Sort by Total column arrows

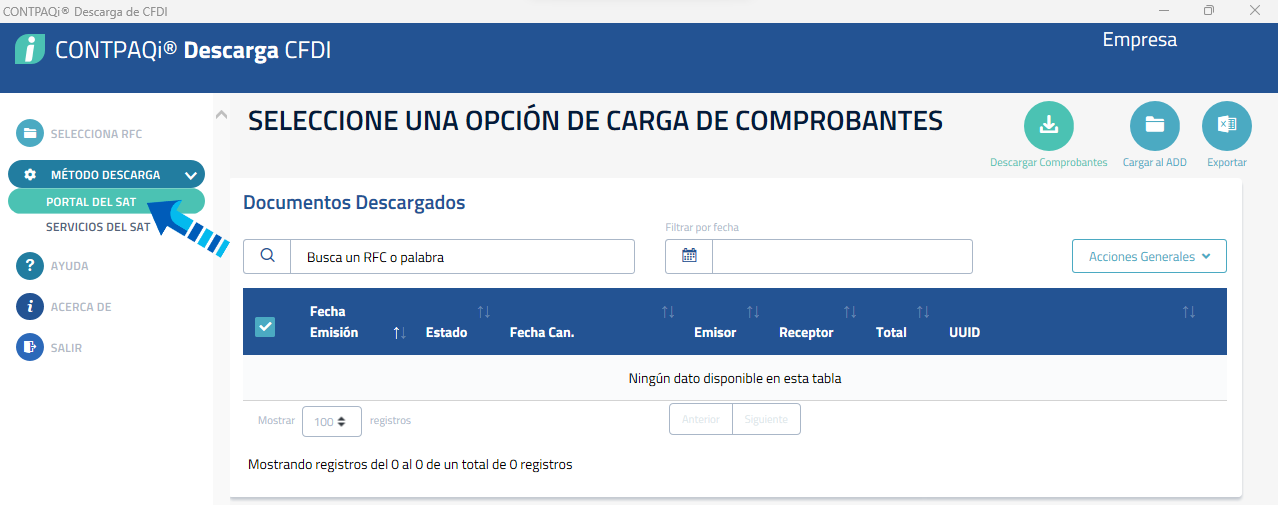923,312
